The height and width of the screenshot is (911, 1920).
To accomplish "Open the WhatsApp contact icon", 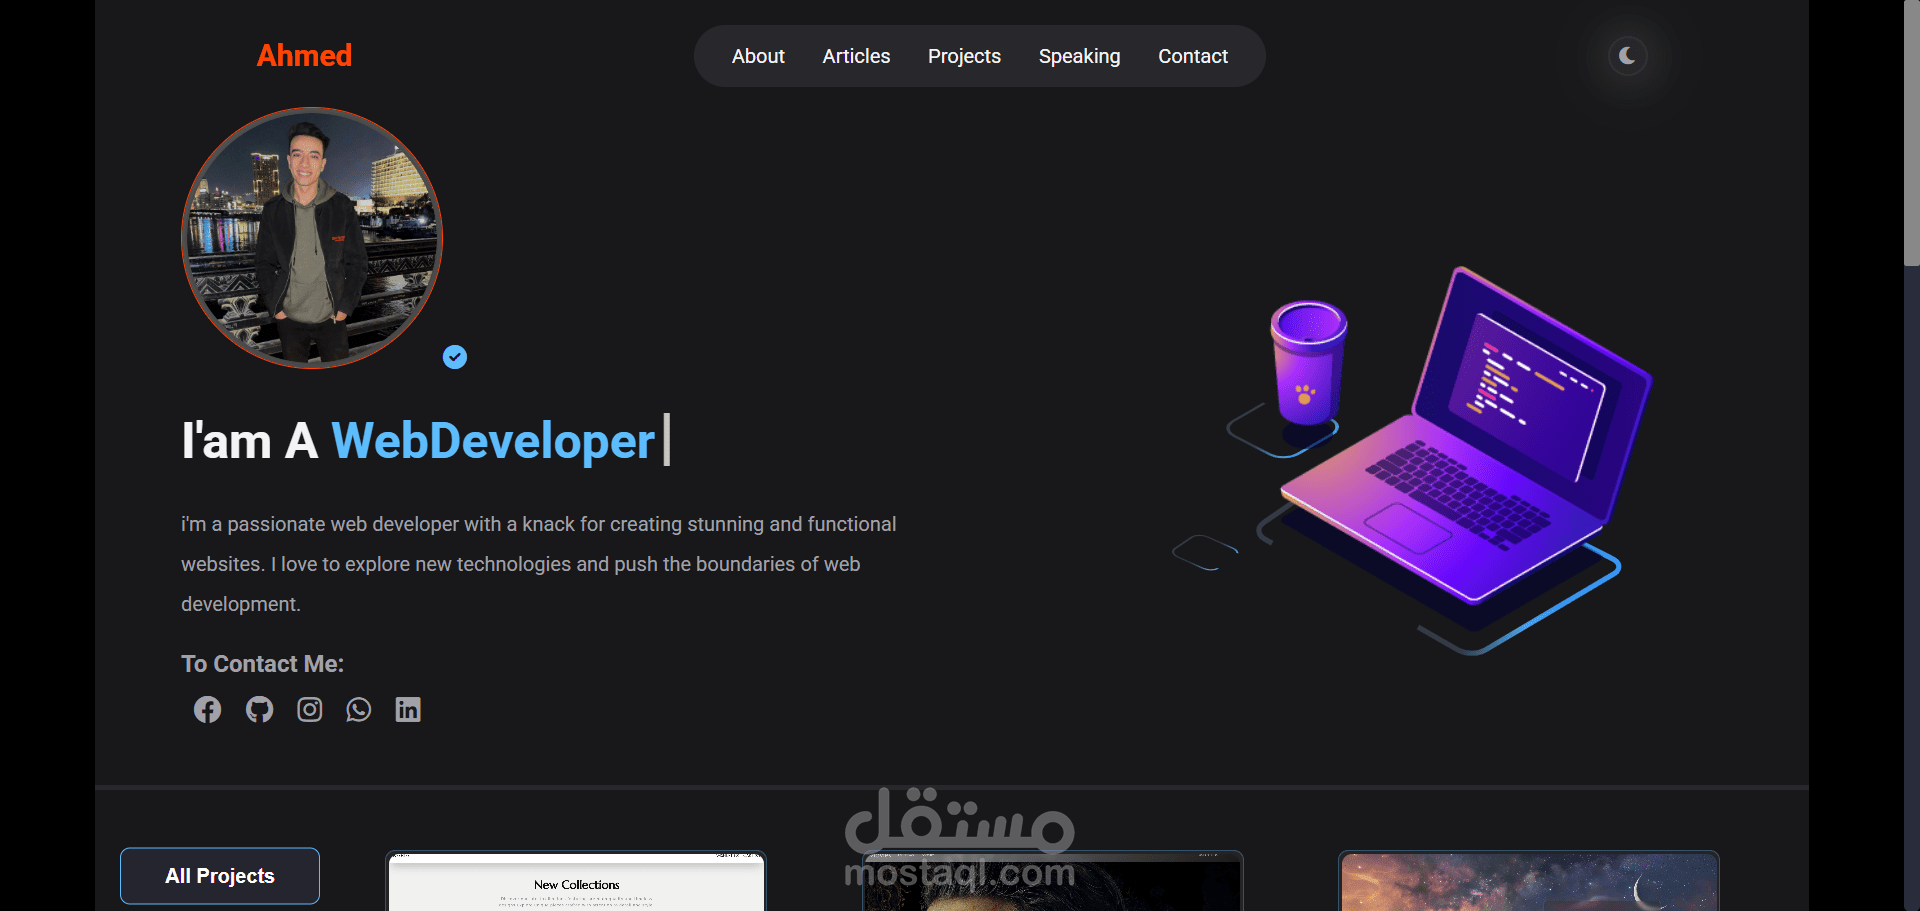I will coord(358,709).
